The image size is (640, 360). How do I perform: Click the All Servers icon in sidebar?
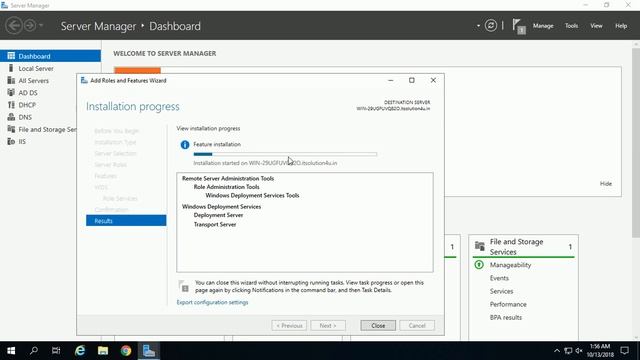point(11,80)
